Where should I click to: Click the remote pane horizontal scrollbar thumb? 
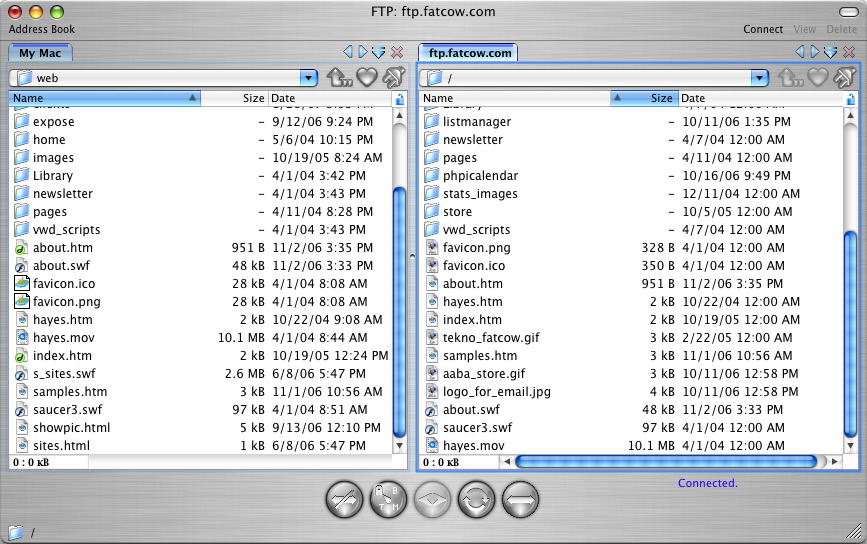pyautogui.click(x=666, y=461)
